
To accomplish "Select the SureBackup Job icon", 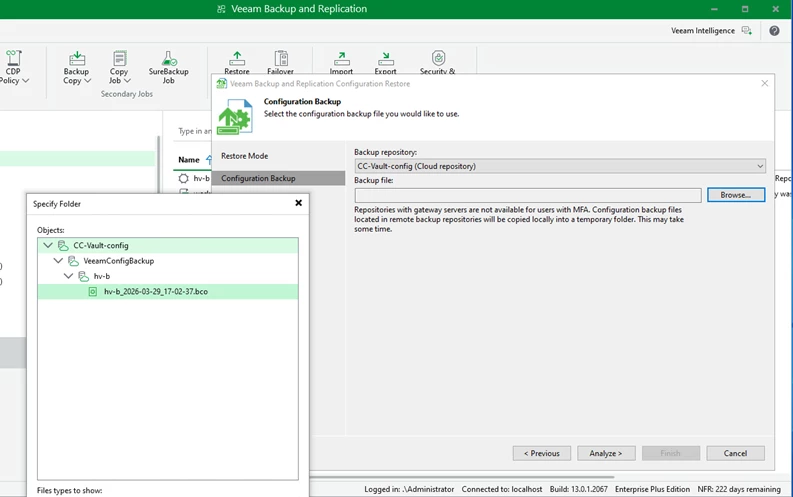I will 168,60.
